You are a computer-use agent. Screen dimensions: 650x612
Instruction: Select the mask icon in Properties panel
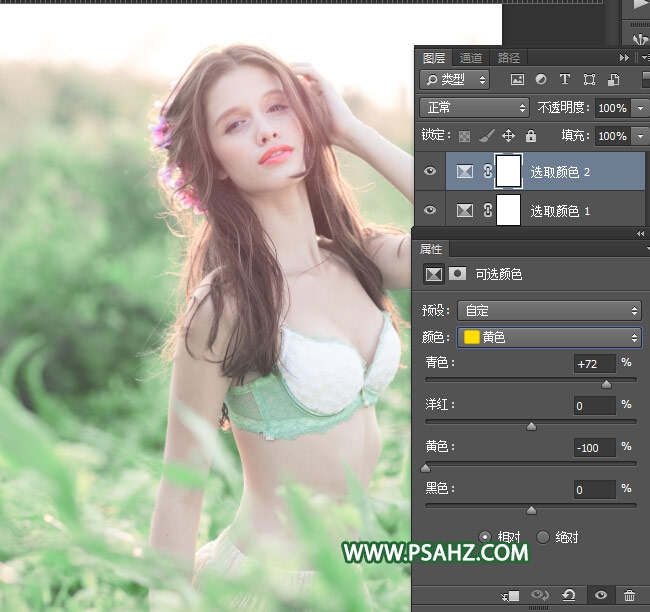tap(458, 274)
